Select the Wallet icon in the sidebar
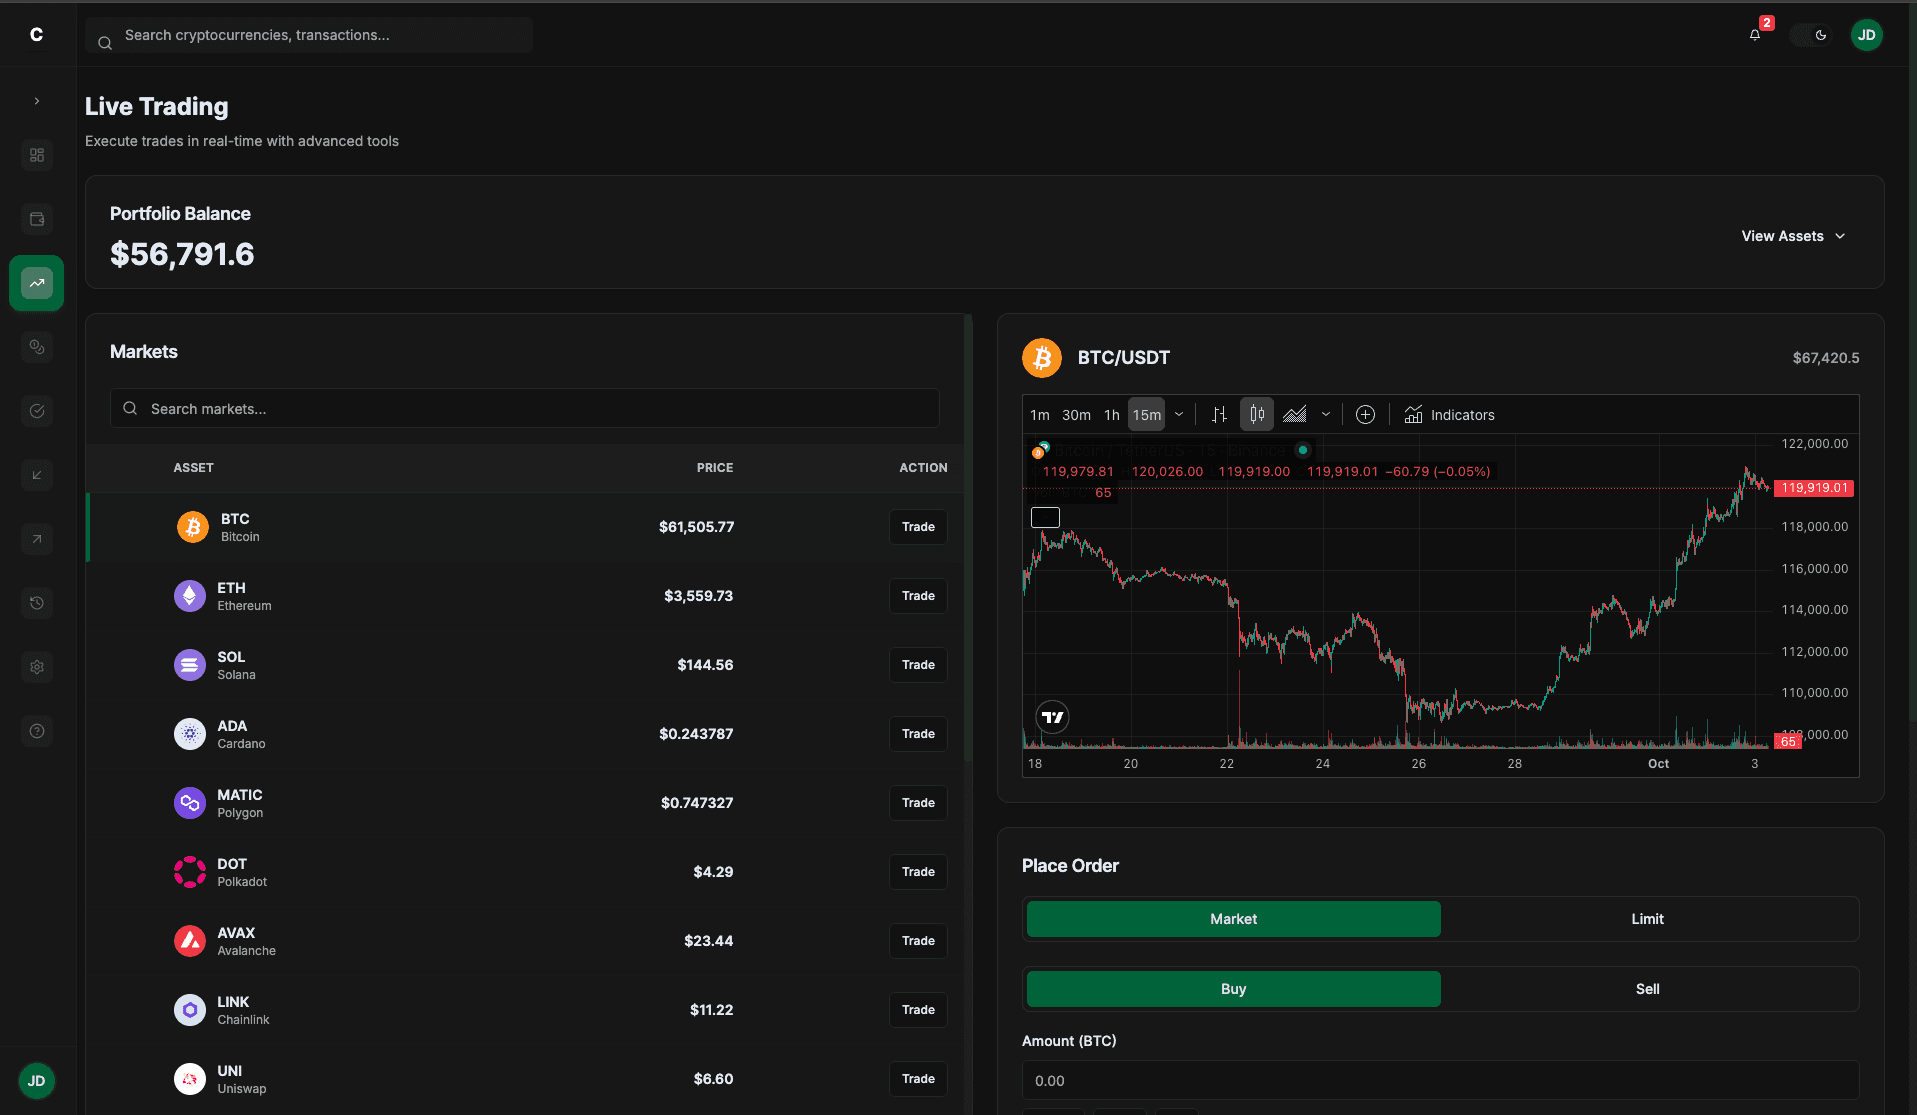Viewport: 1917px width, 1115px height. click(36, 219)
